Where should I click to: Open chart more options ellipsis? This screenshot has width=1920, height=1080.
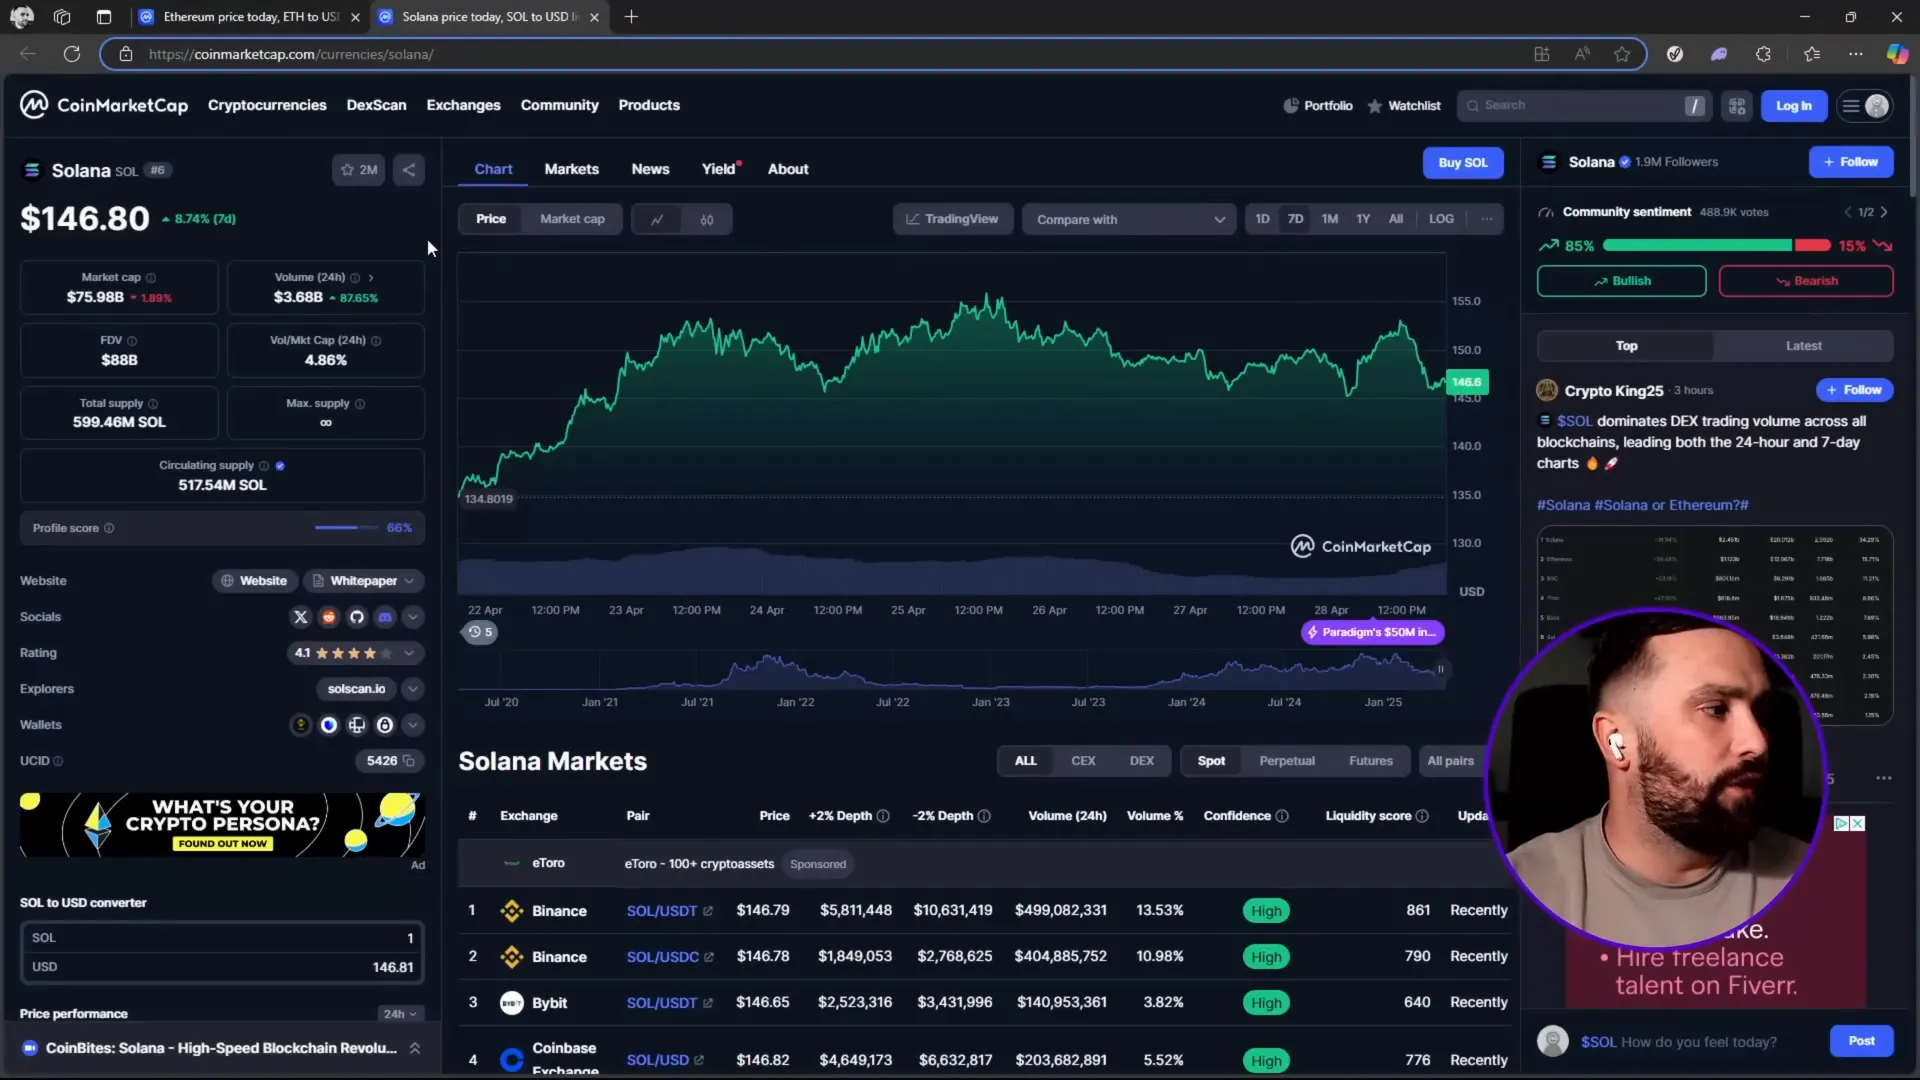point(1487,219)
